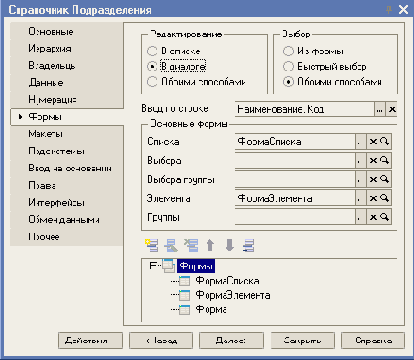Select Быстрый выбор option

(288, 66)
